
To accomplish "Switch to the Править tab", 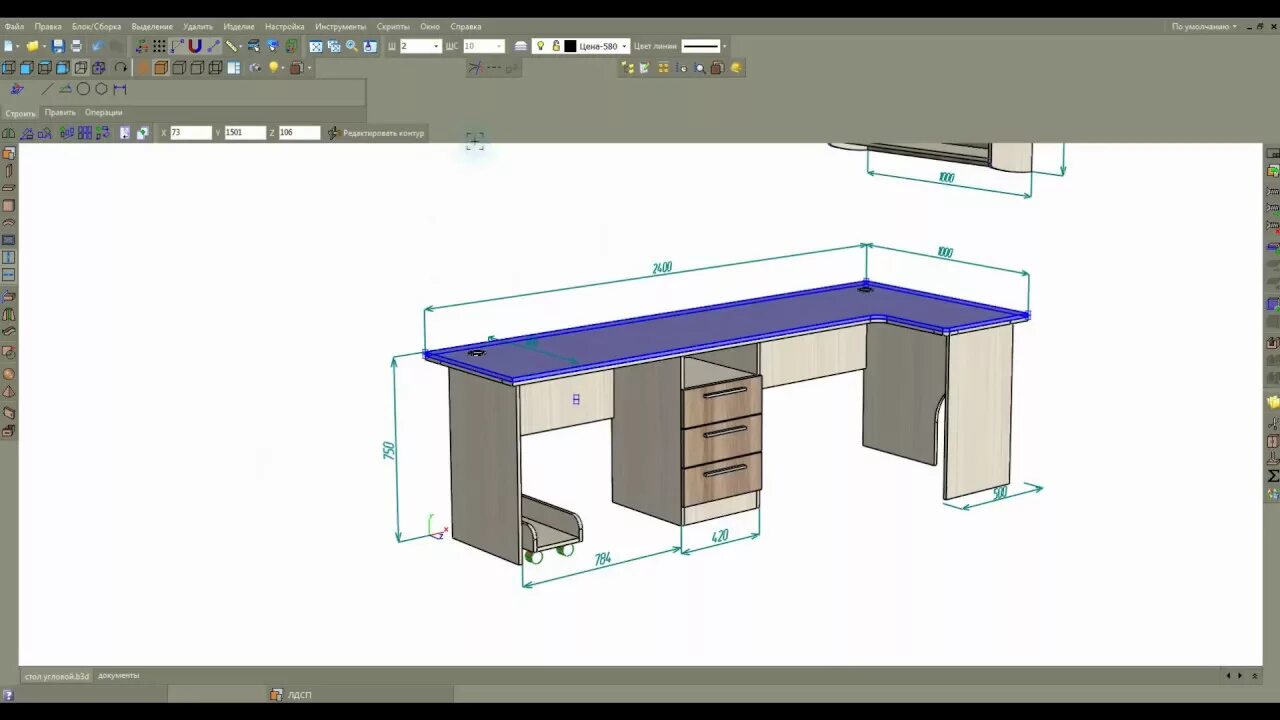I will pos(60,113).
